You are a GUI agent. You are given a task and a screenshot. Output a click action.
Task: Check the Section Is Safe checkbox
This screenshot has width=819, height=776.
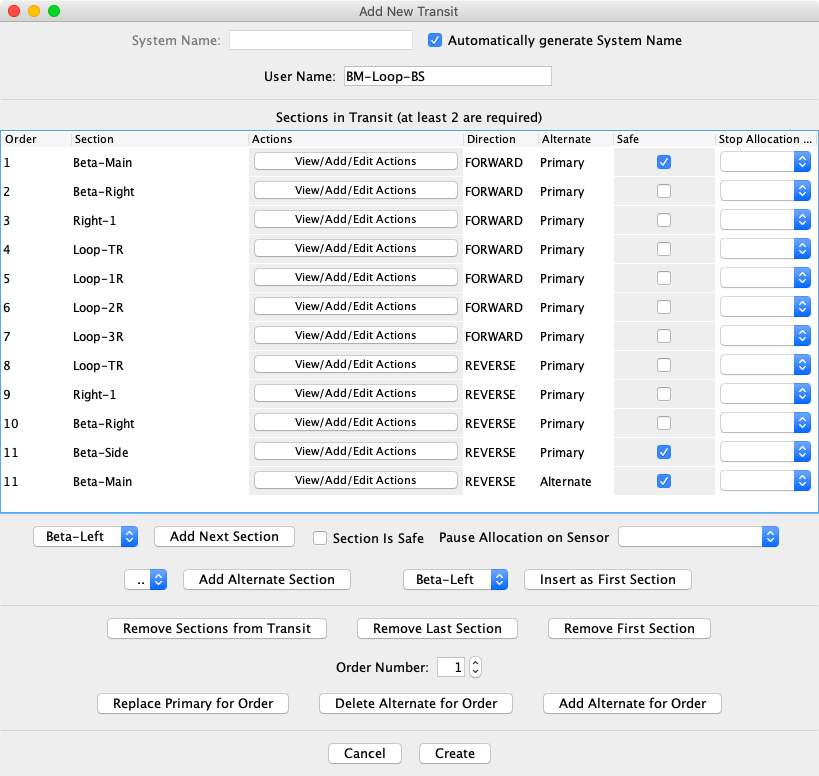coord(320,538)
